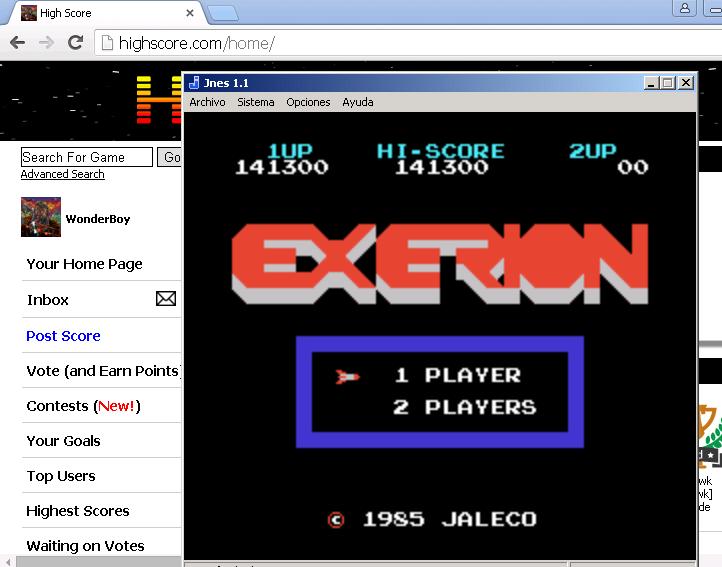Open the Sistema menu in Jnes
Viewport: 722px width, 567px height.
click(x=256, y=102)
